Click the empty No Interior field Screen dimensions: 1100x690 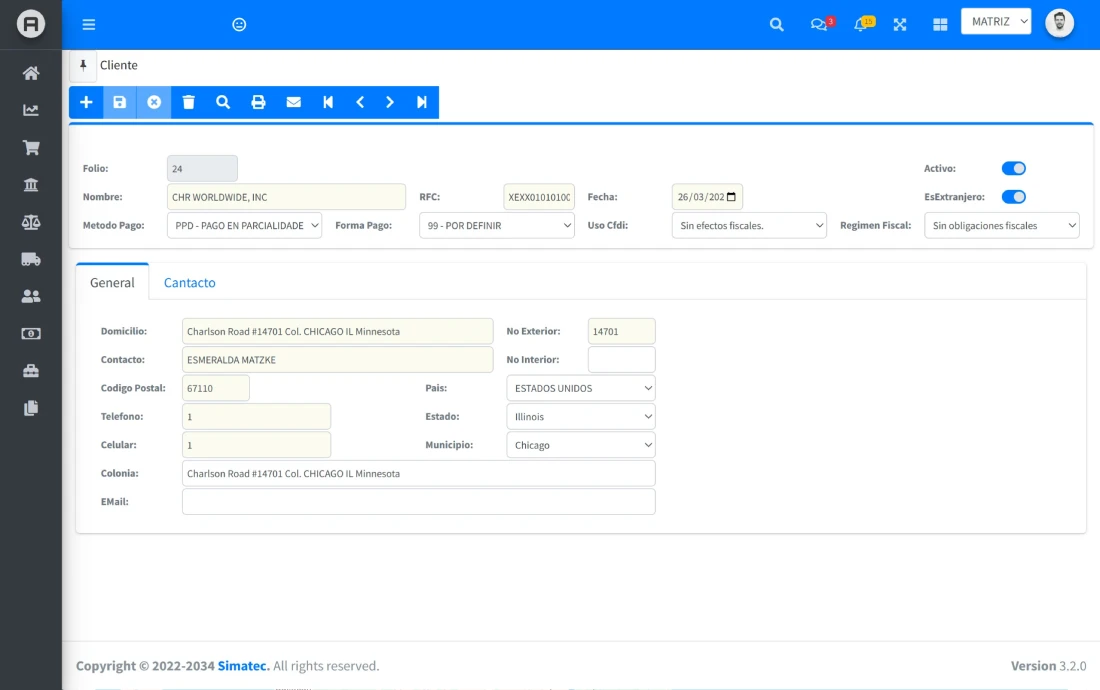(622, 360)
